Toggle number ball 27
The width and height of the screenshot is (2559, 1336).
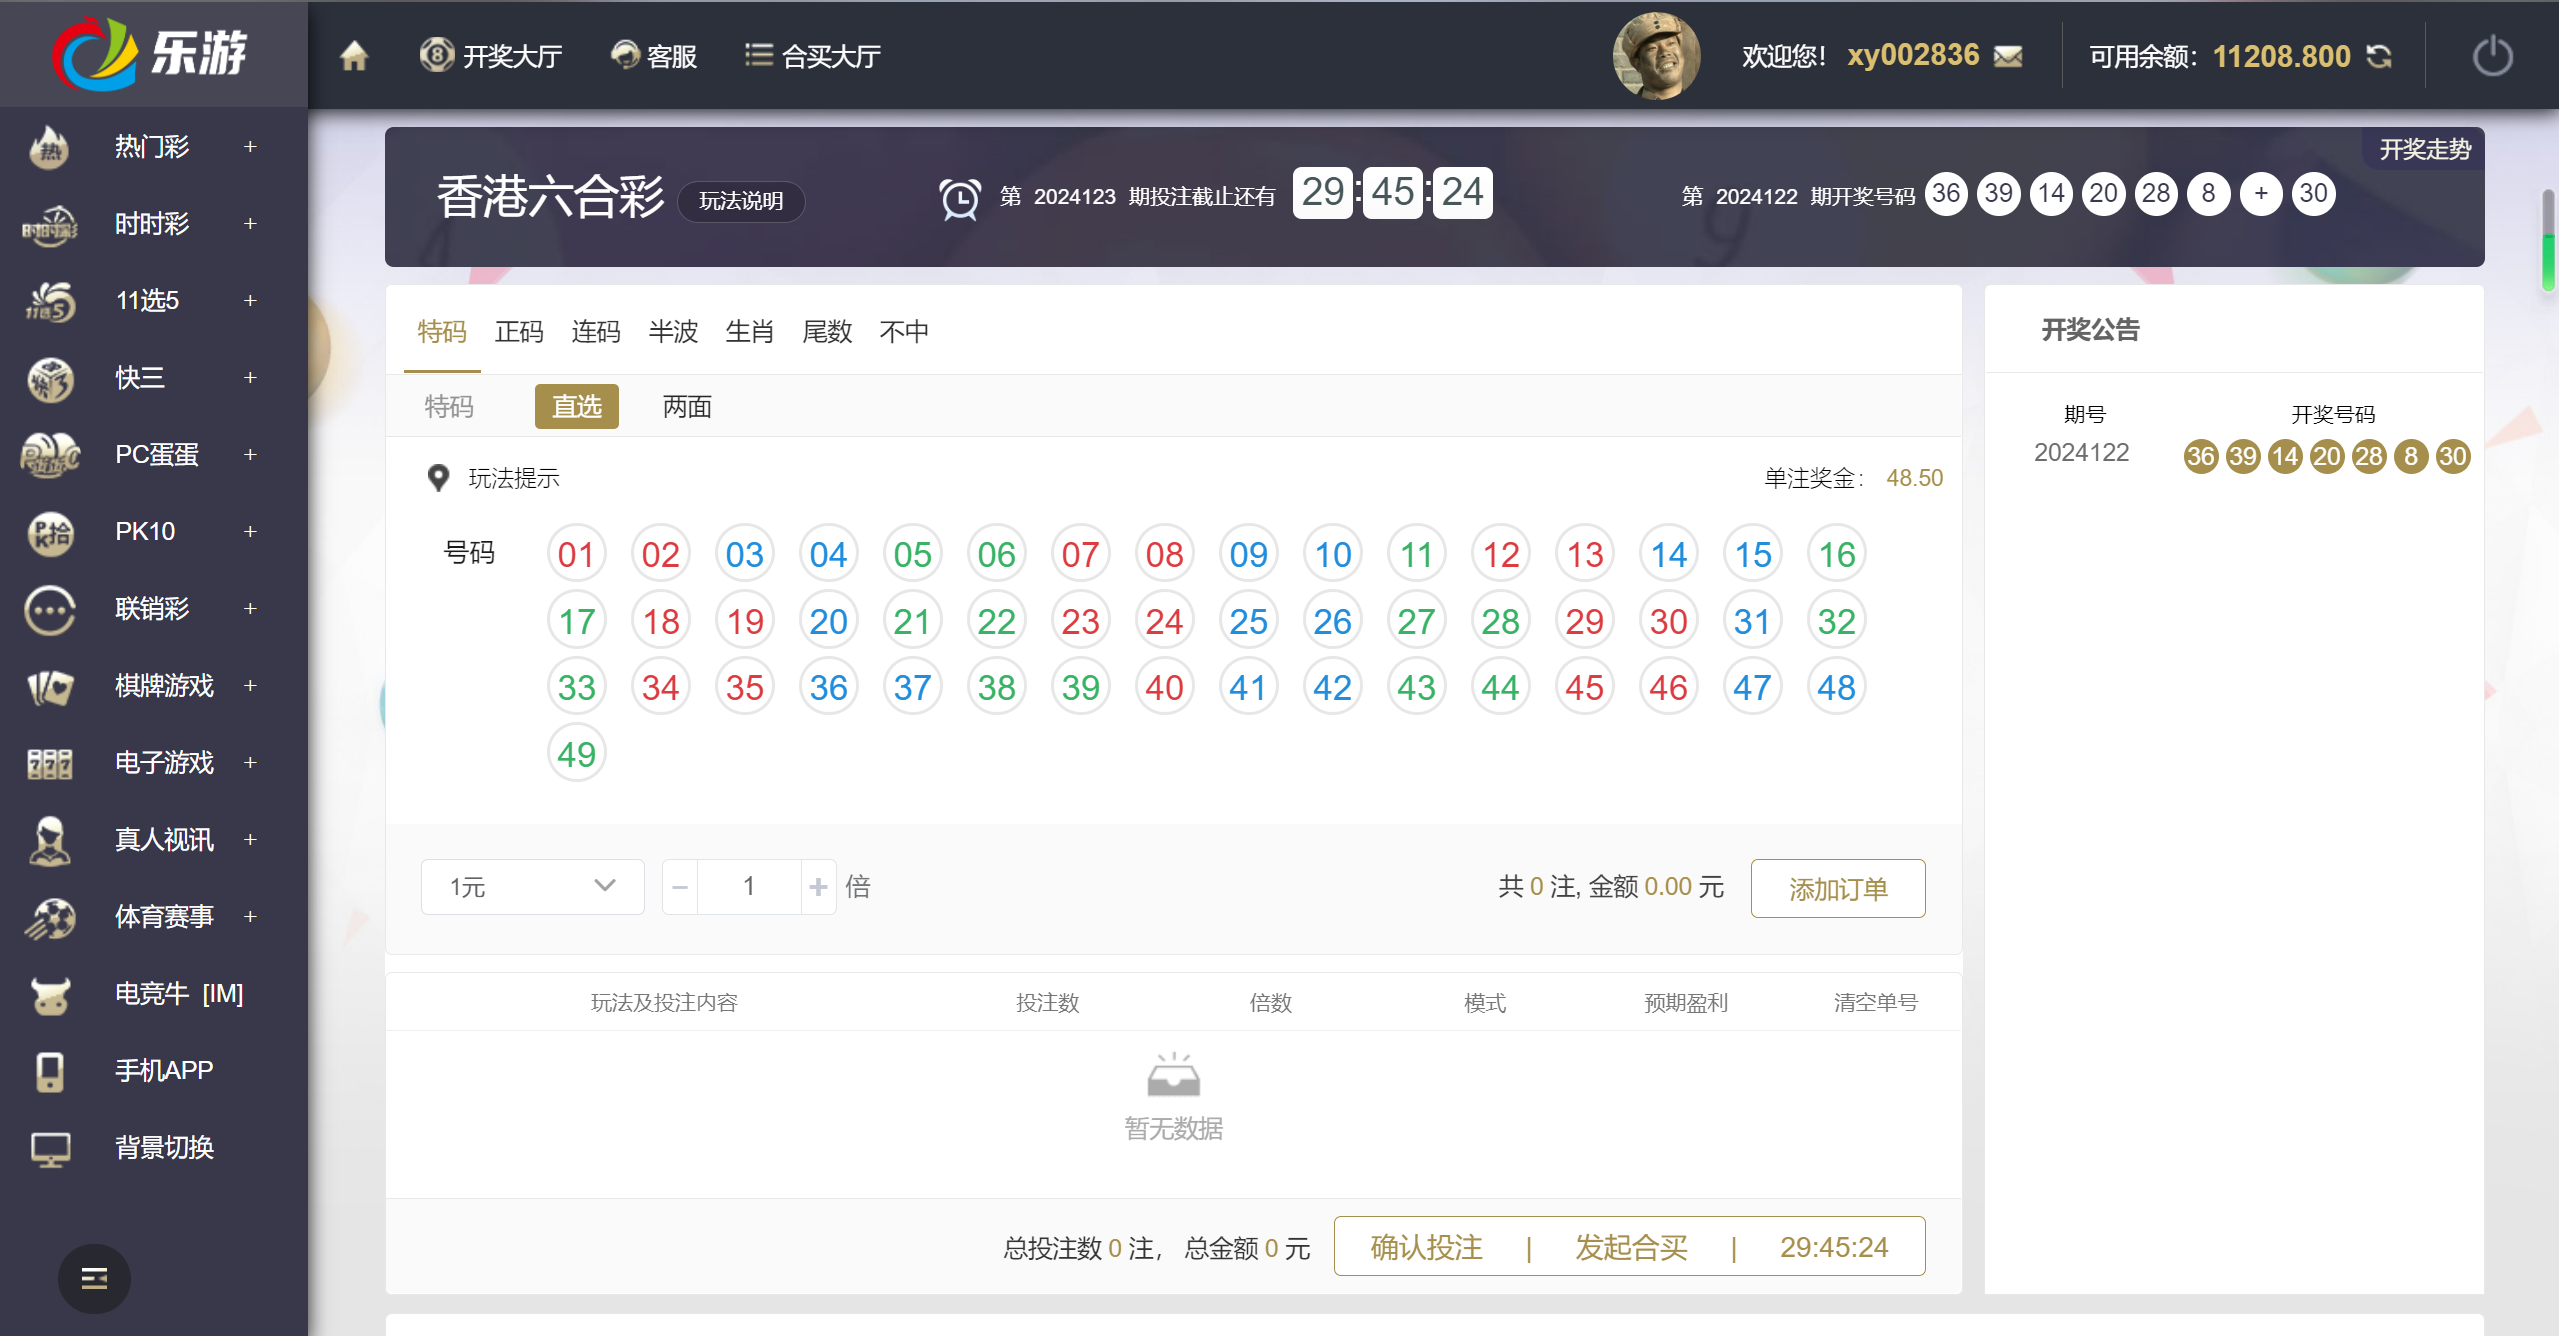(x=1417, y=621)
